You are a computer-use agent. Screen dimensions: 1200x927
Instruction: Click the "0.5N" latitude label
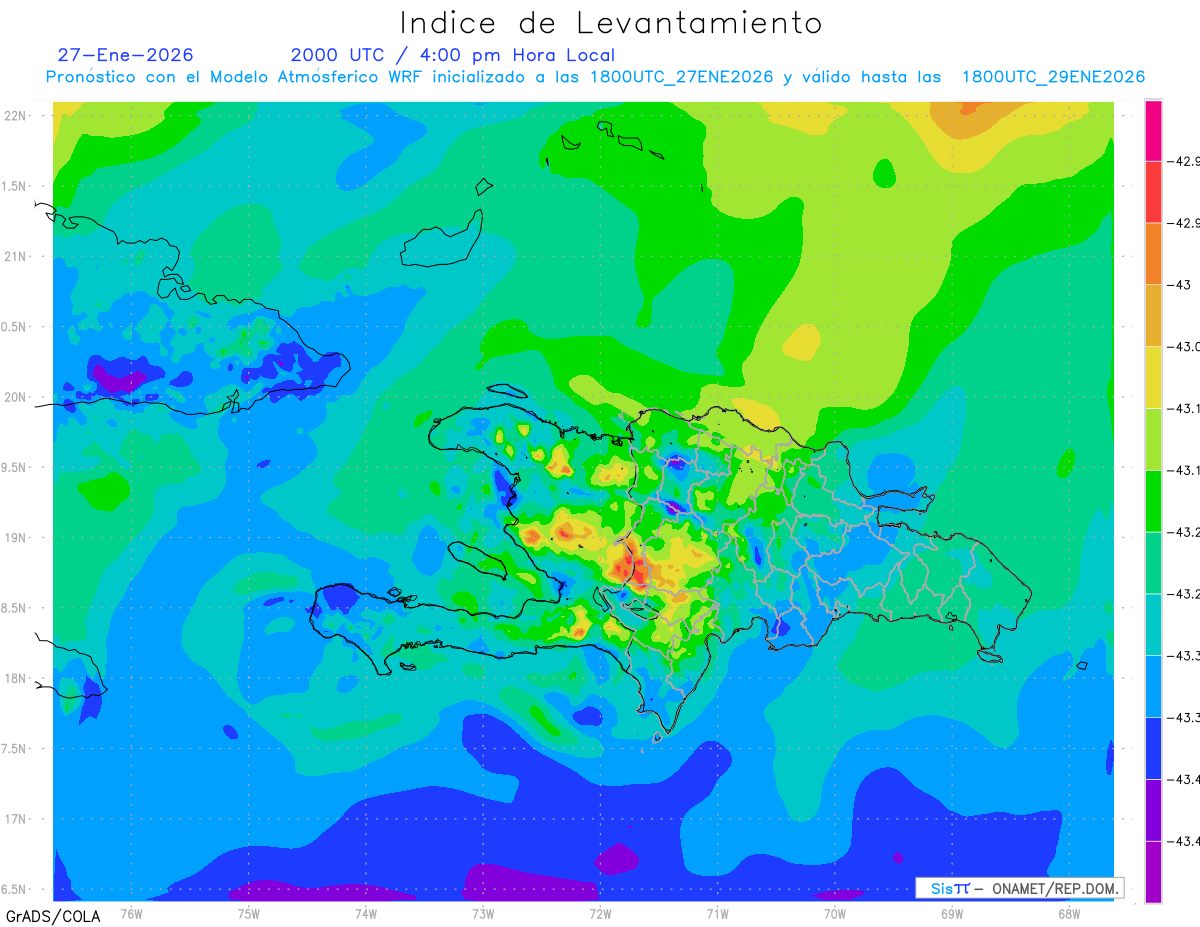point(15,327)
